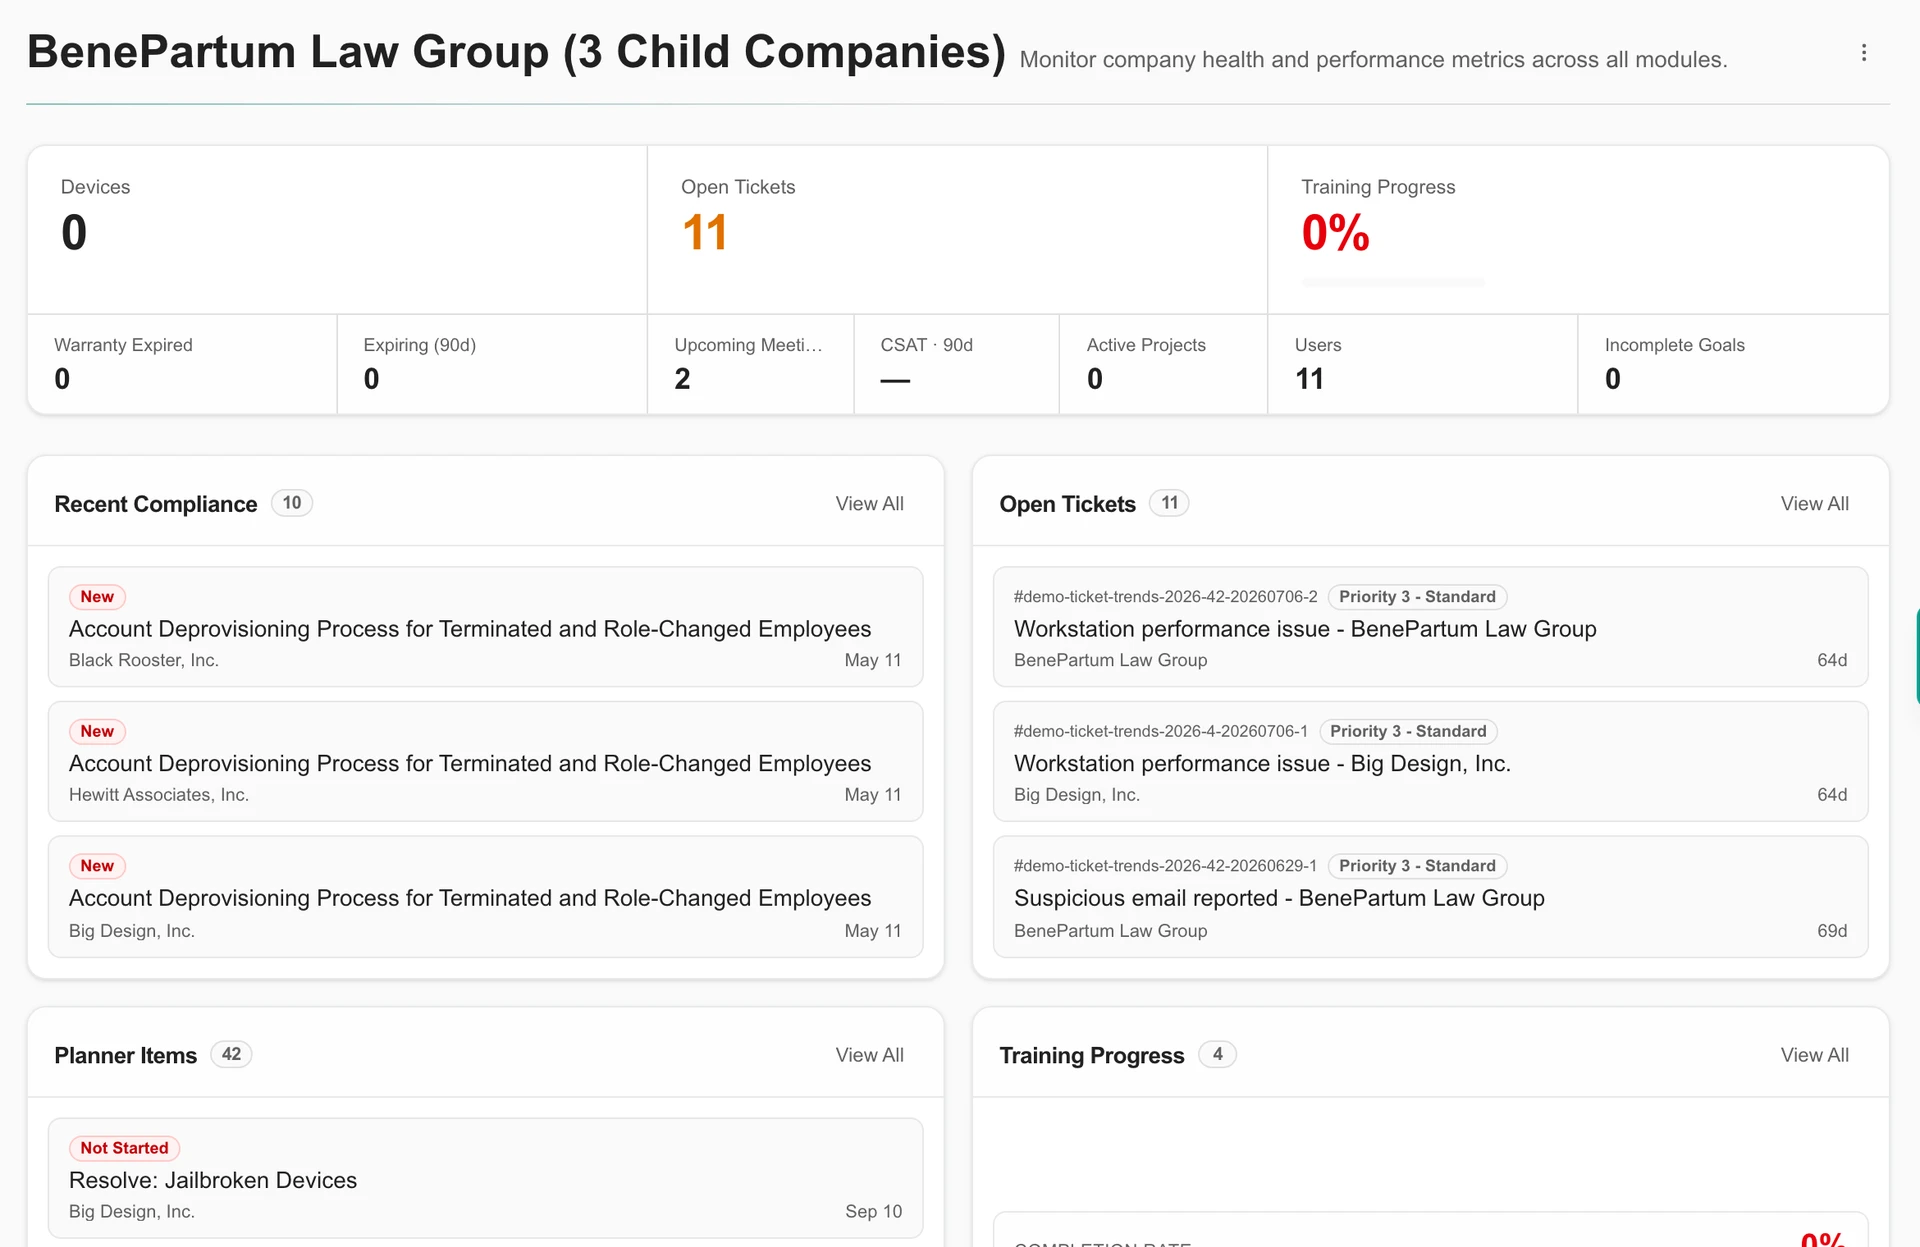Open View All for Planner Items
This screenshot has width=1920, height=1247.
[869, 1055]
